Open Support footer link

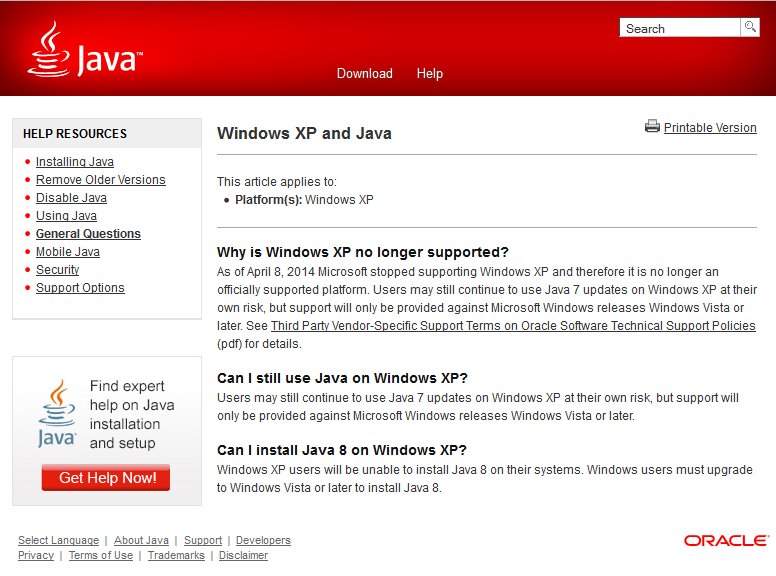[x=203, y=540]
